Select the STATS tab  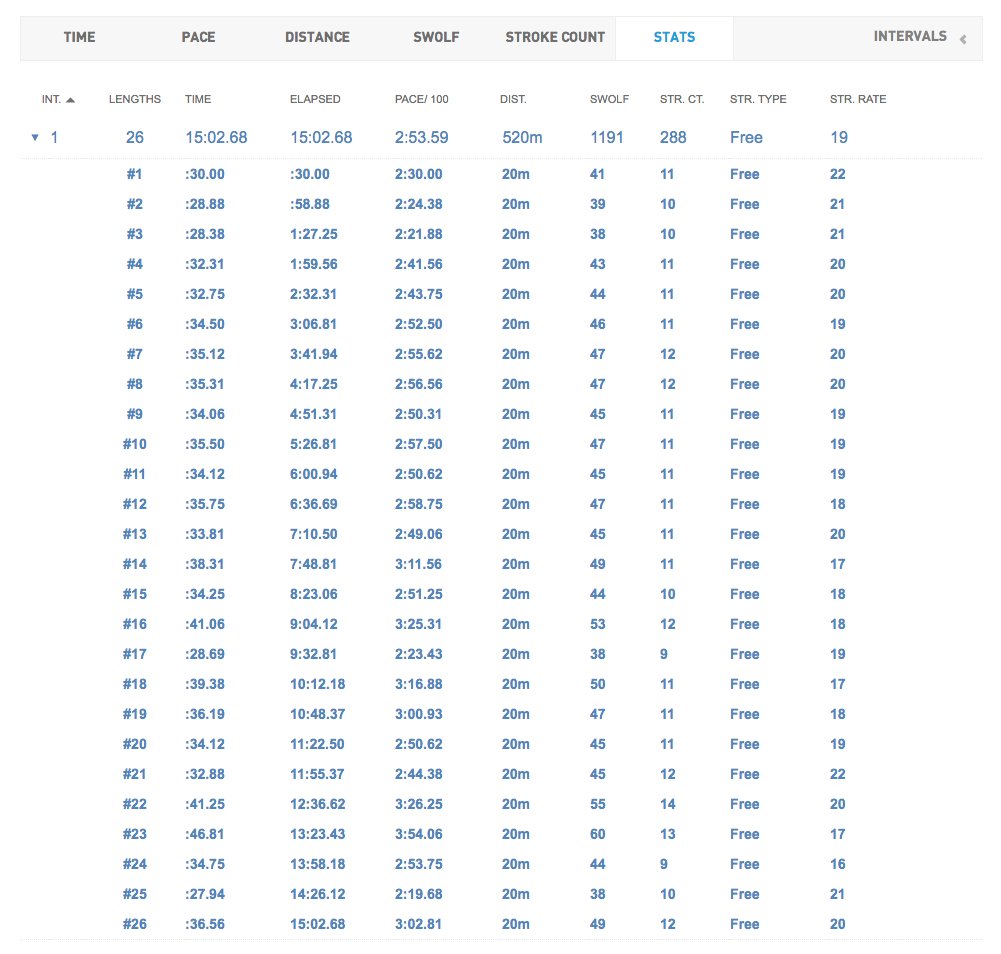[674, 37]
